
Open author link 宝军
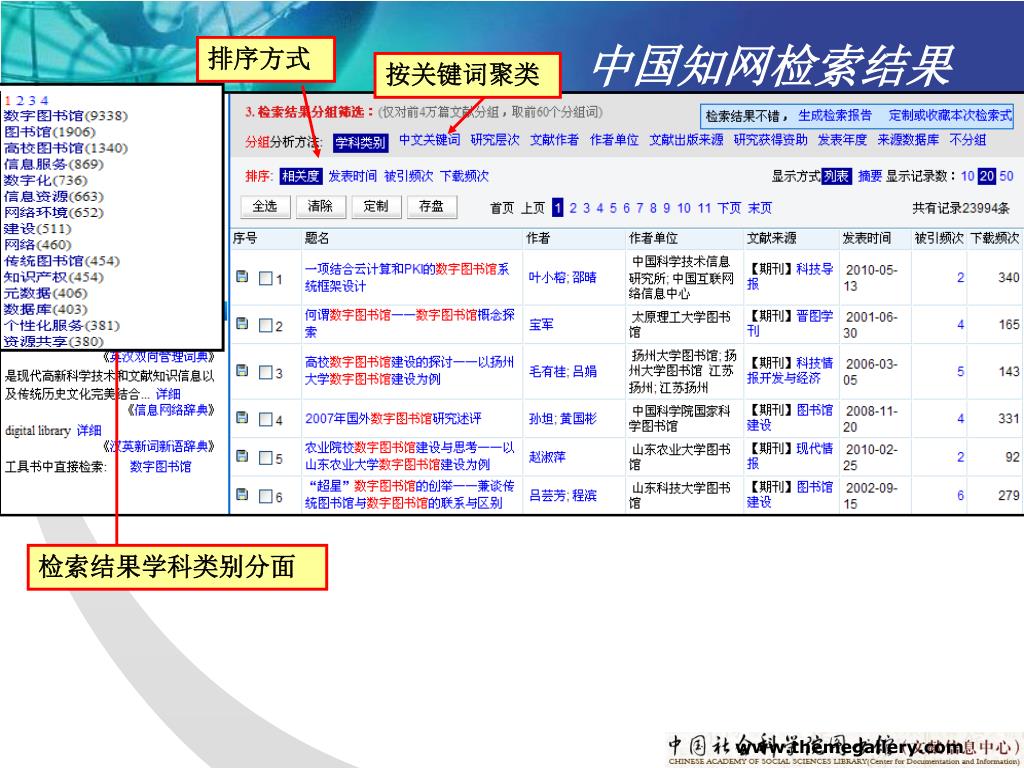[541, 325]
